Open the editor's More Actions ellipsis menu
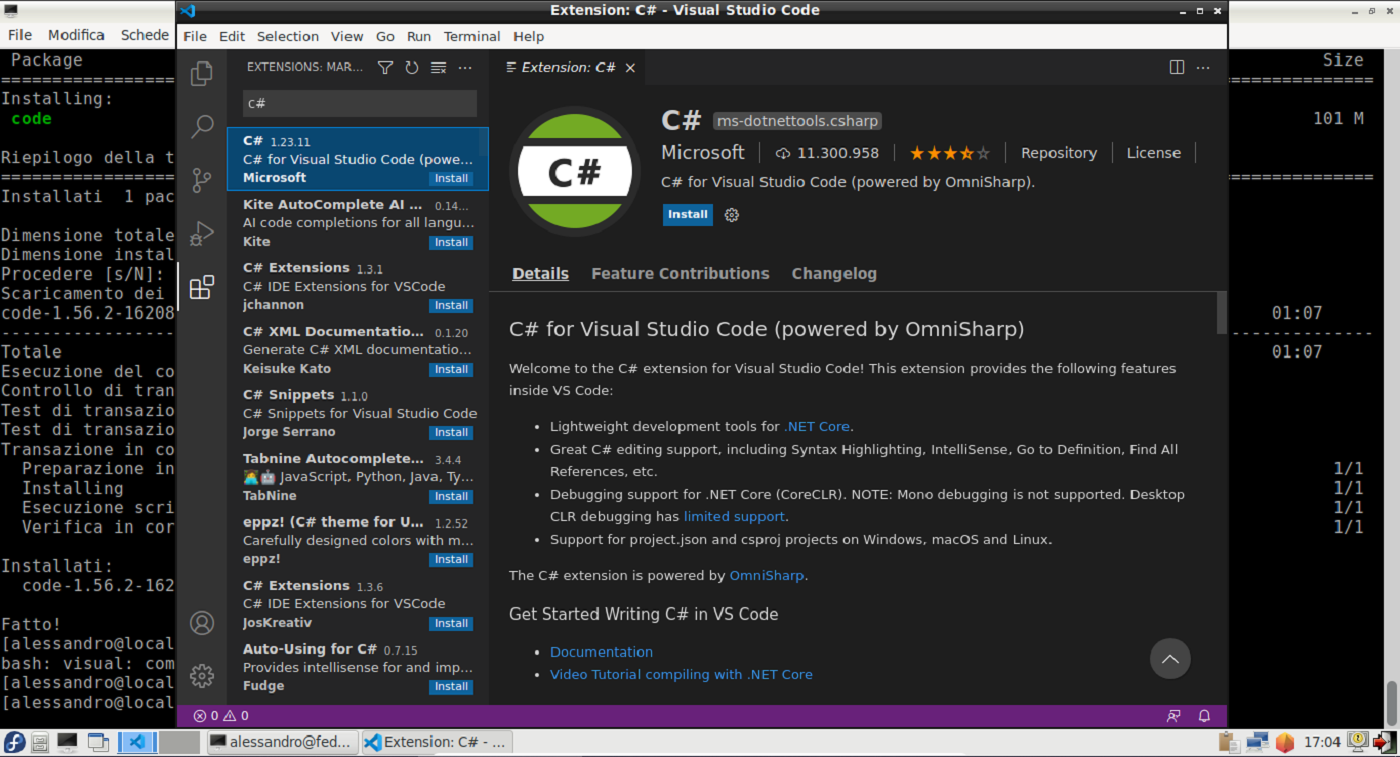The width and height of the screenshot is (1400, 757). (1202, 67)
